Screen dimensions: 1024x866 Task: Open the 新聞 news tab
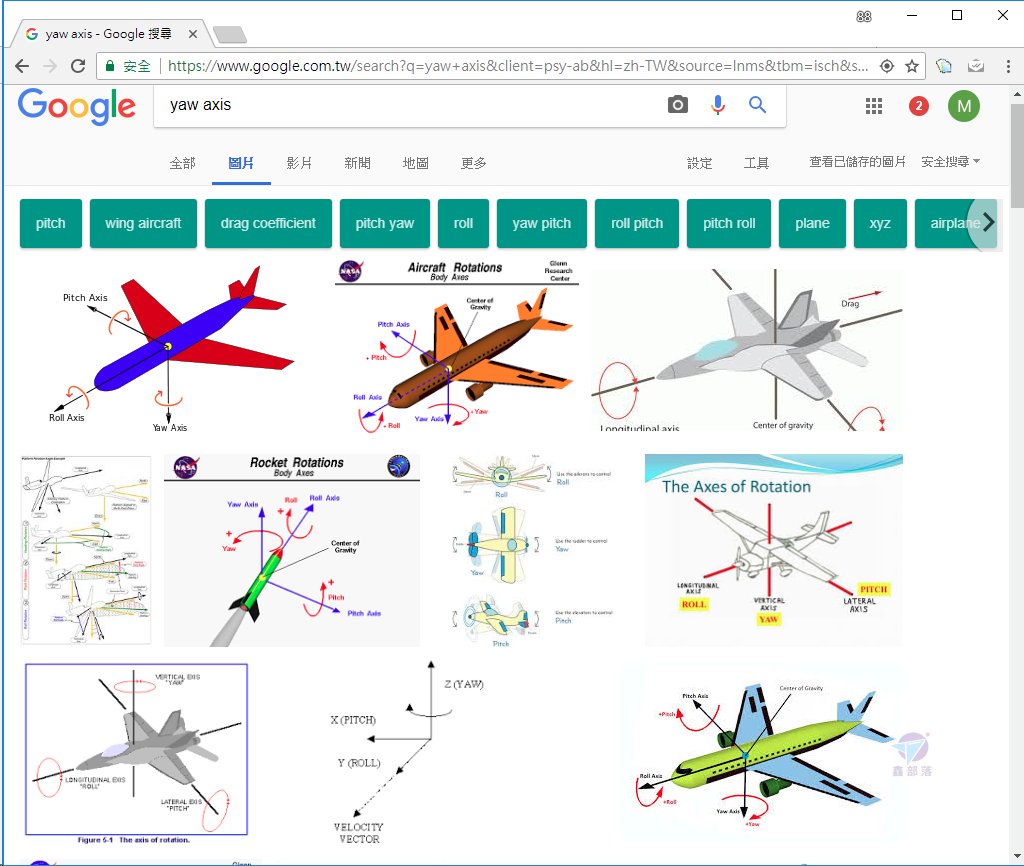click(357, 163)
